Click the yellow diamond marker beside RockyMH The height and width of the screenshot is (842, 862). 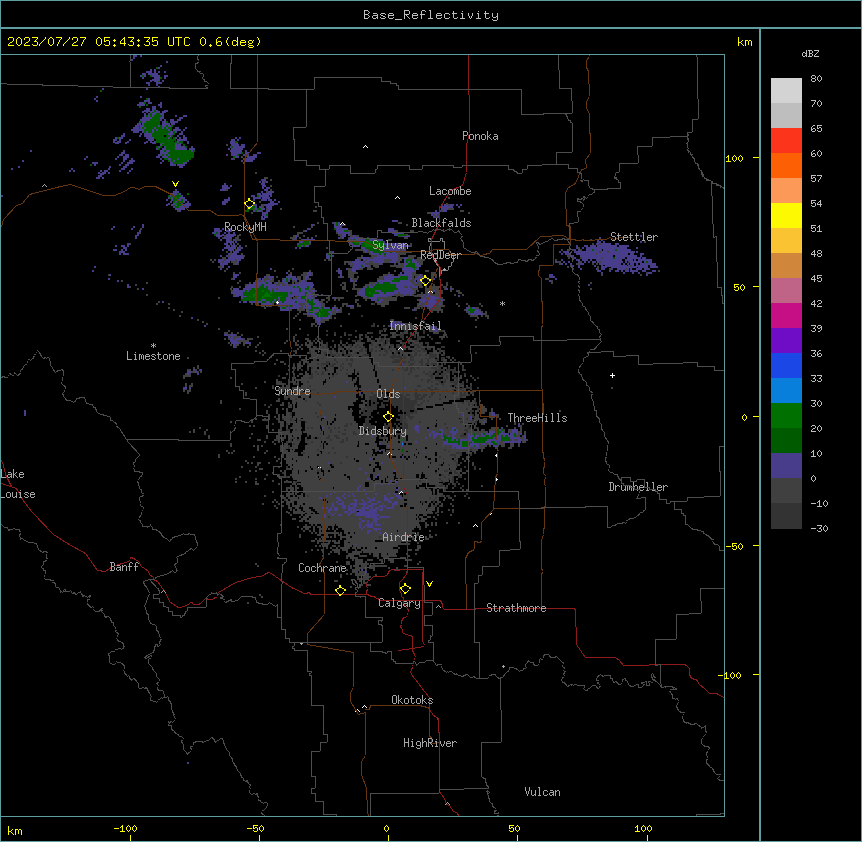tap(250, 204)
